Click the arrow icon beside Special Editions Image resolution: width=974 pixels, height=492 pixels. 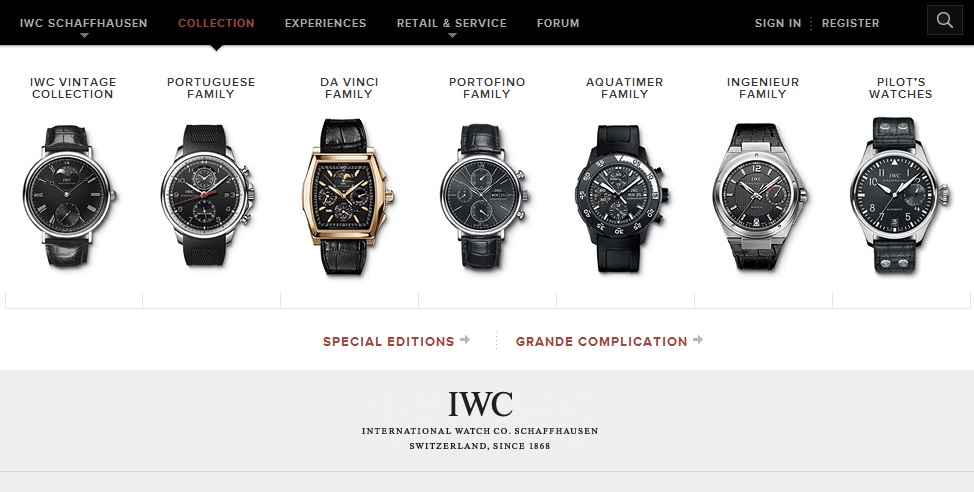pos(465,340)
